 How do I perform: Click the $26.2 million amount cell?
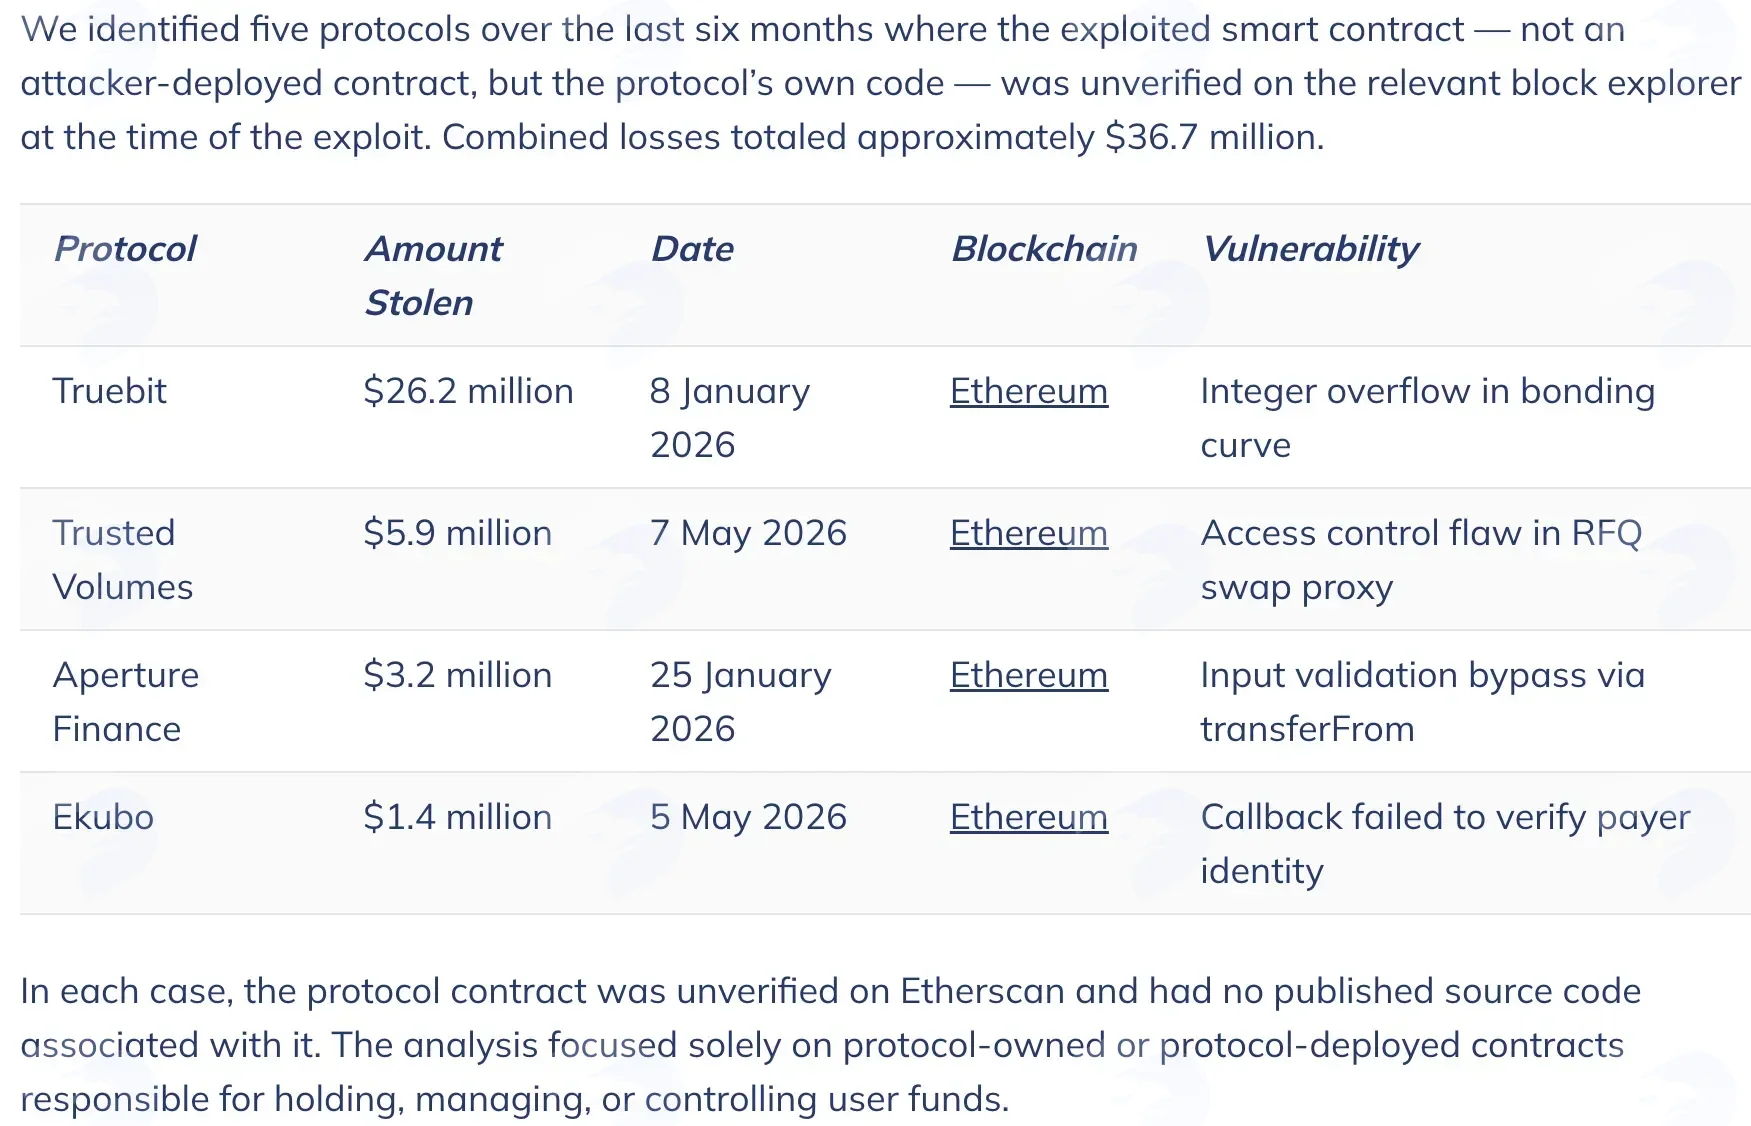click(x=469, y=391)
